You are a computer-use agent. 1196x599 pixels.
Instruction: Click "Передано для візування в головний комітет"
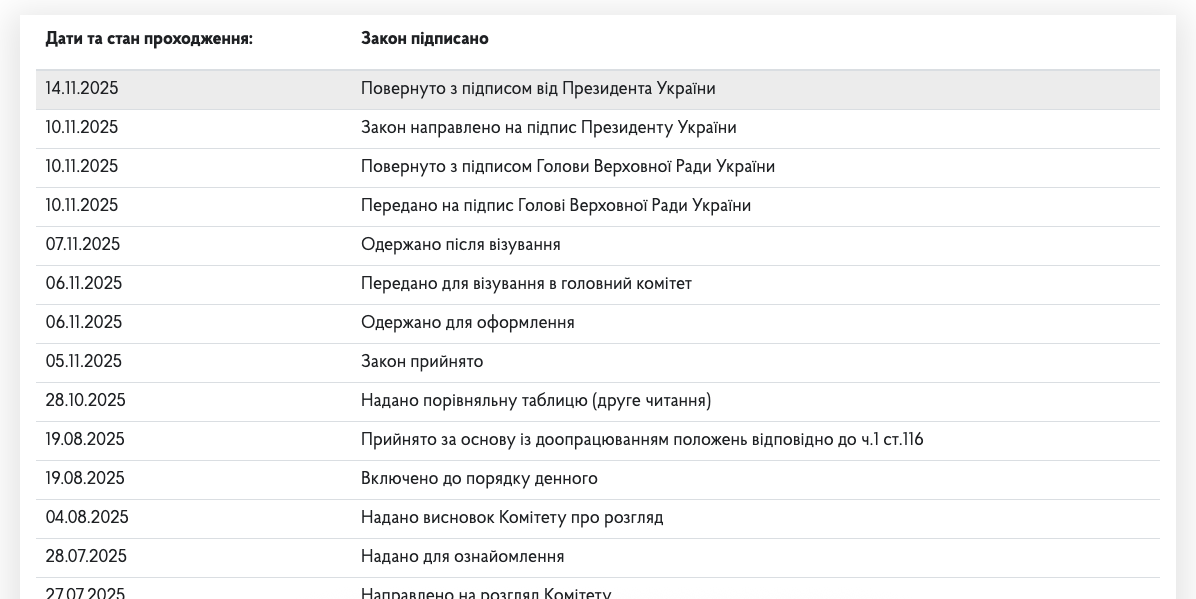click(526, 284)
